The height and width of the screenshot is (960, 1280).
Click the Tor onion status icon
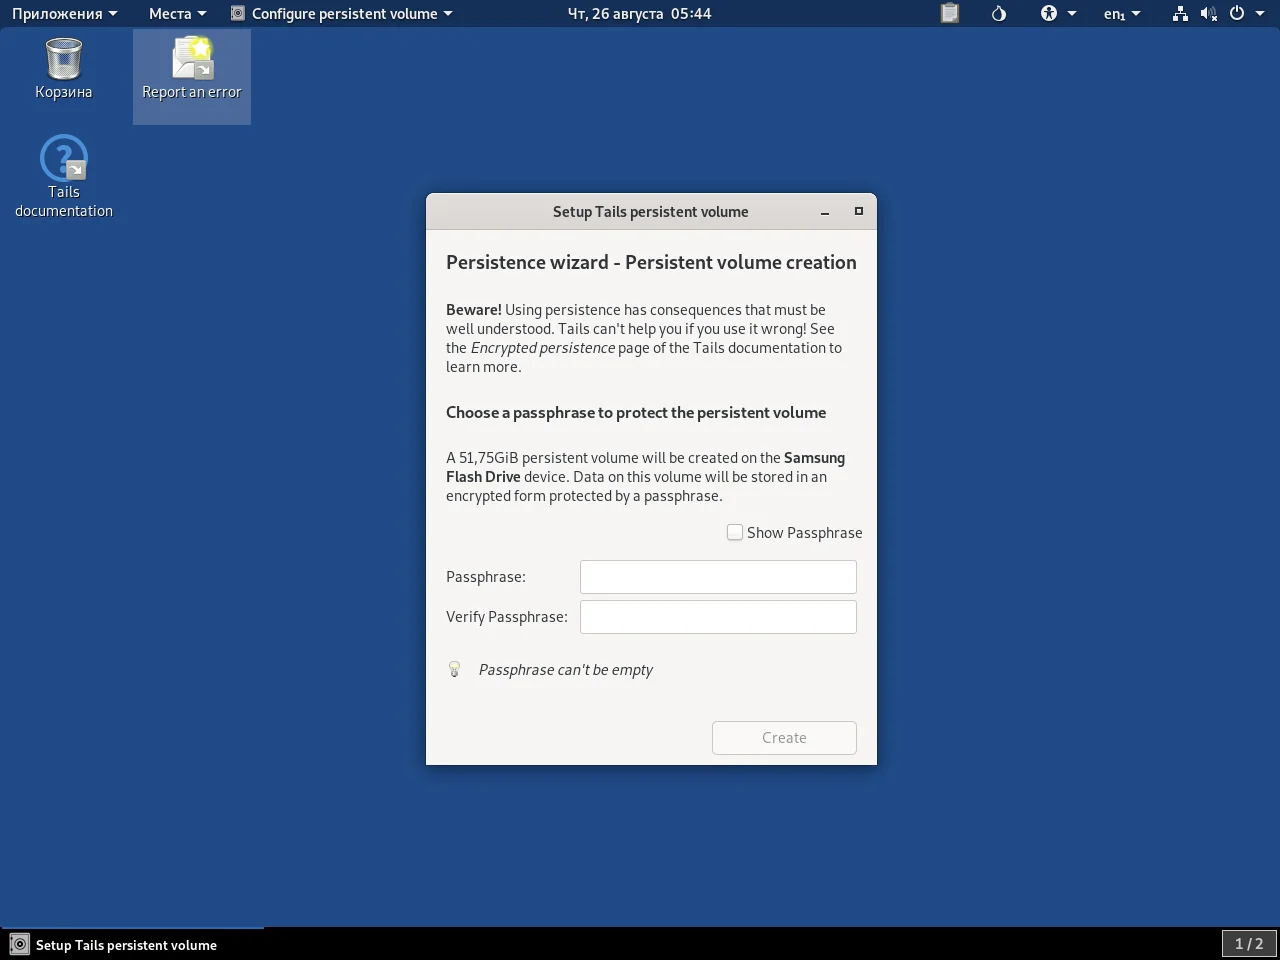coord(998,13)
